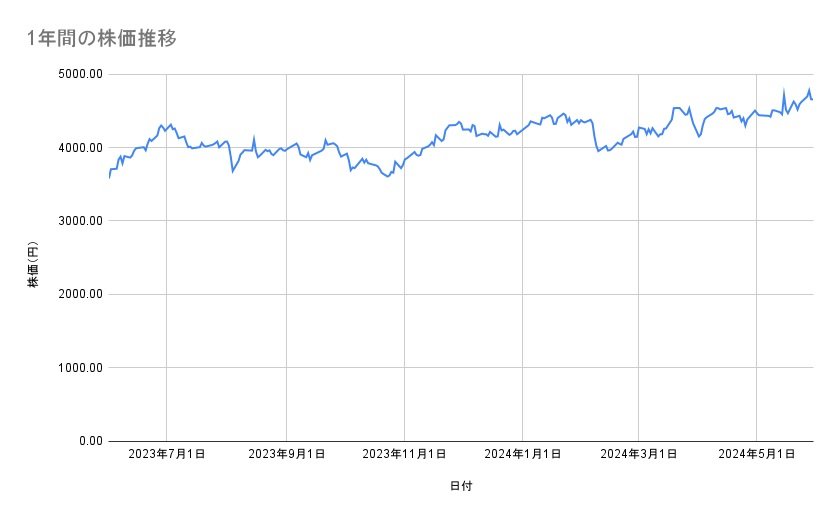
Task: Select the 1000.00 y-axis label
Action: 80,368
